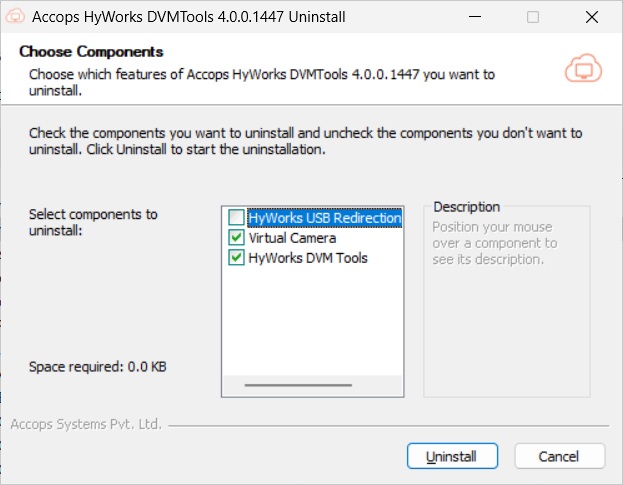
Task: Click the greyed-out maximize button
Action: (x=532, y=17)
